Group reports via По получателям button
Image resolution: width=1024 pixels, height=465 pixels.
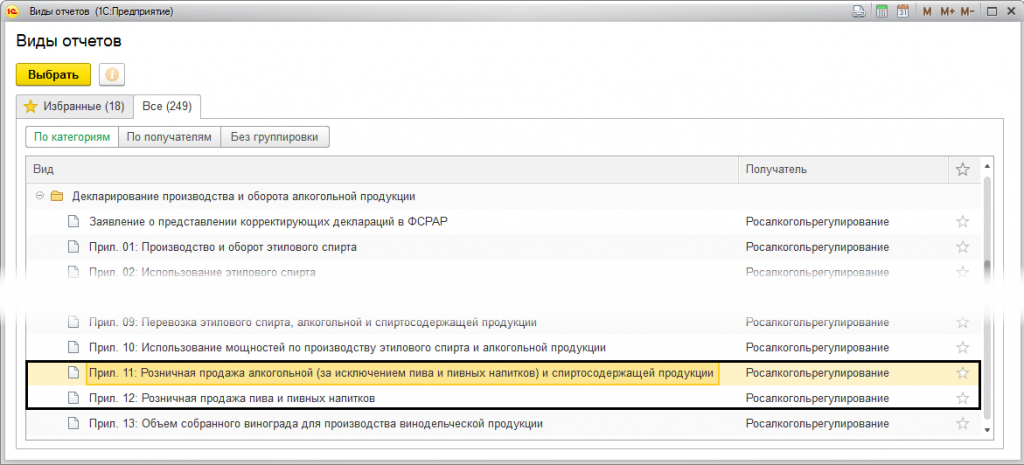(x=170, y=137)
